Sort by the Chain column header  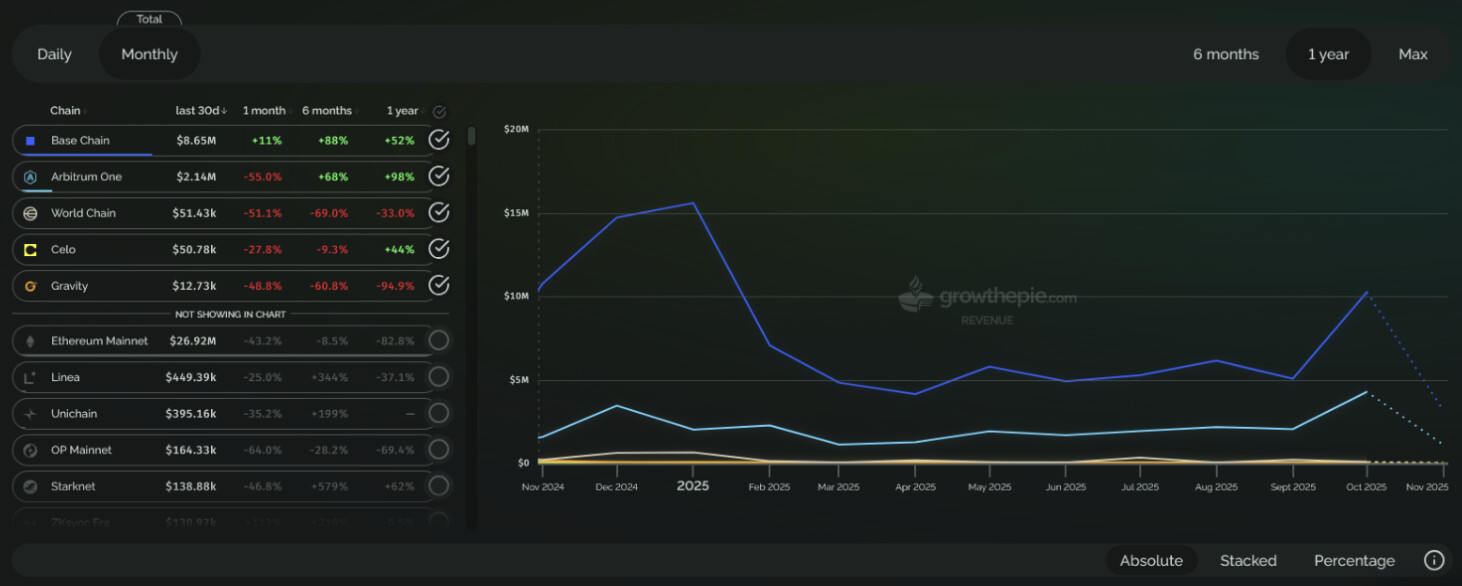click(67, 111)
